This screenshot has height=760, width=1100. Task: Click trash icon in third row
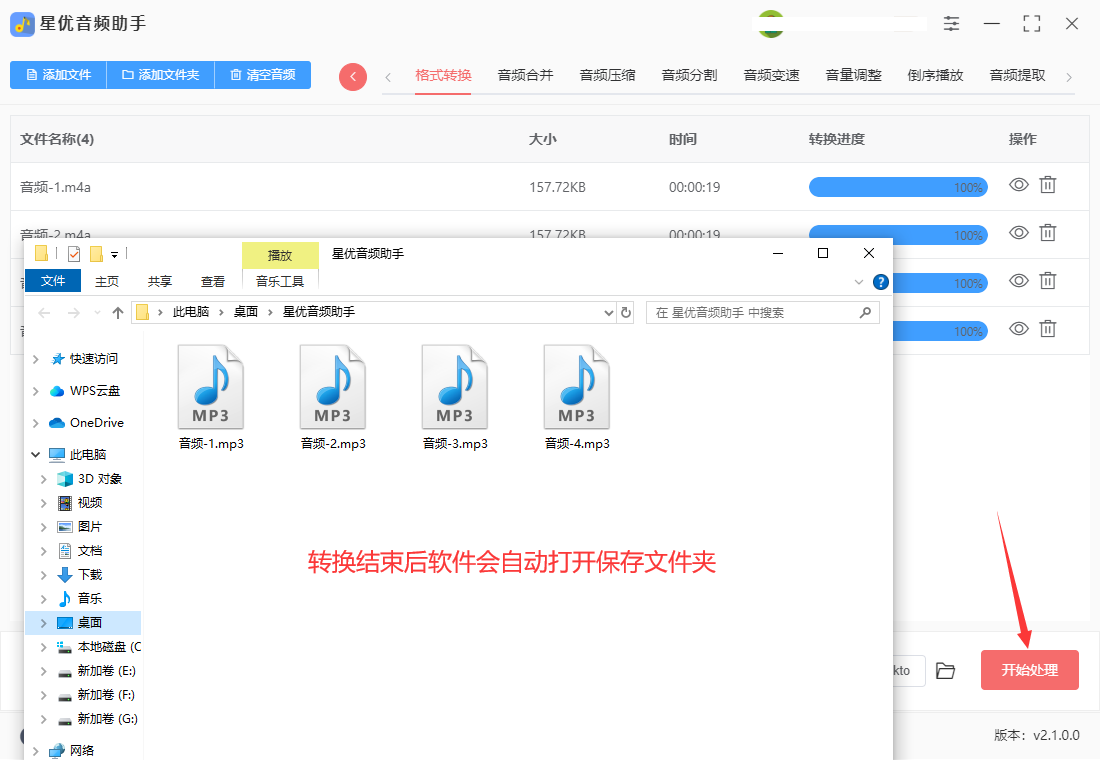tap(1047, 281)
